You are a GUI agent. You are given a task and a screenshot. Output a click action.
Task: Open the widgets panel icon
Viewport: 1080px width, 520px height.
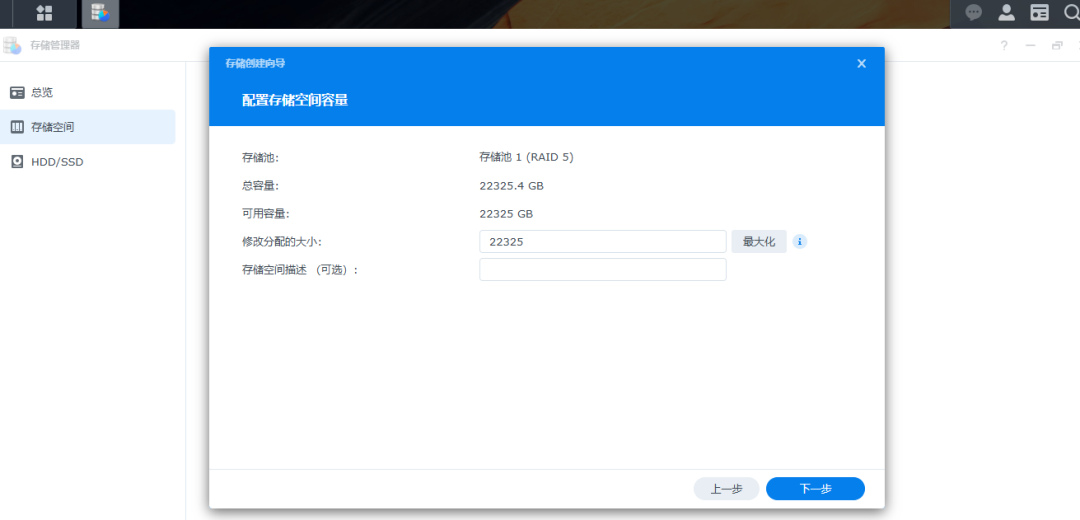(x=1040, y=13)
